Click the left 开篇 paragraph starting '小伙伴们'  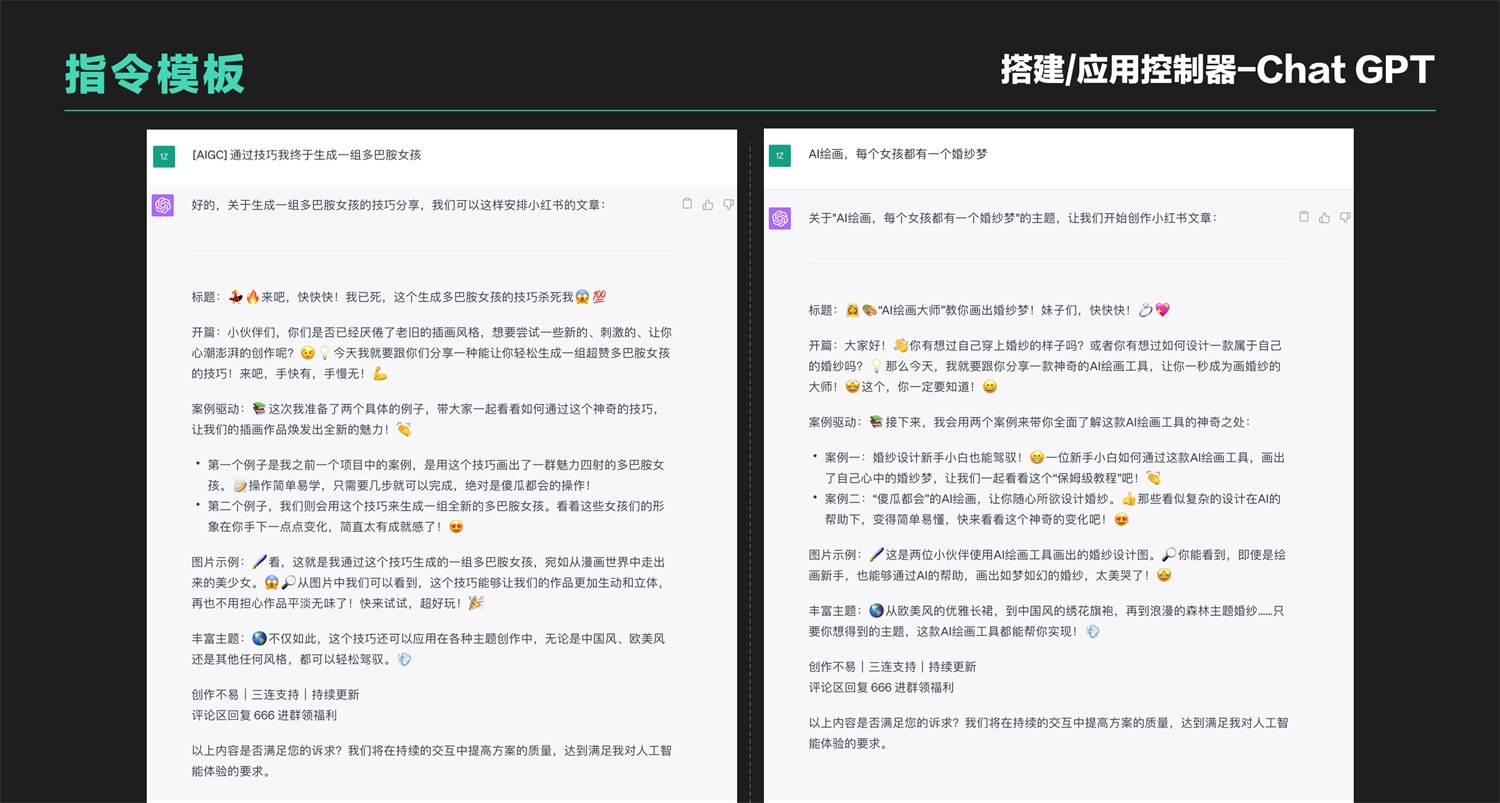coord(432,352)
